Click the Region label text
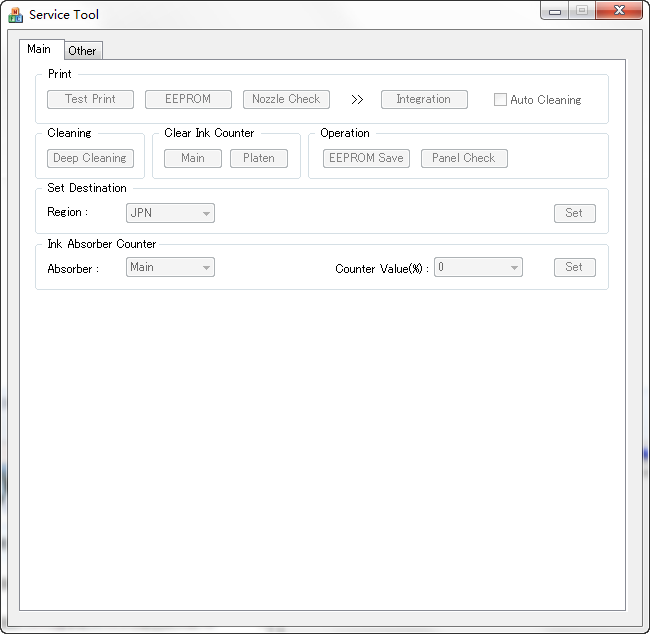 click(68, 212)
